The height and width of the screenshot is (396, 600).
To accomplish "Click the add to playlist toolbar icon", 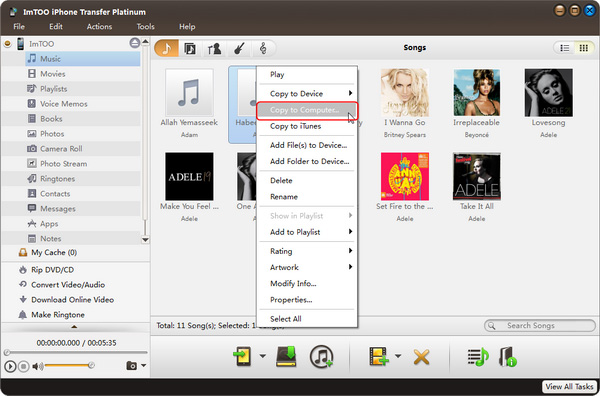I will click(x=478, y=356).
